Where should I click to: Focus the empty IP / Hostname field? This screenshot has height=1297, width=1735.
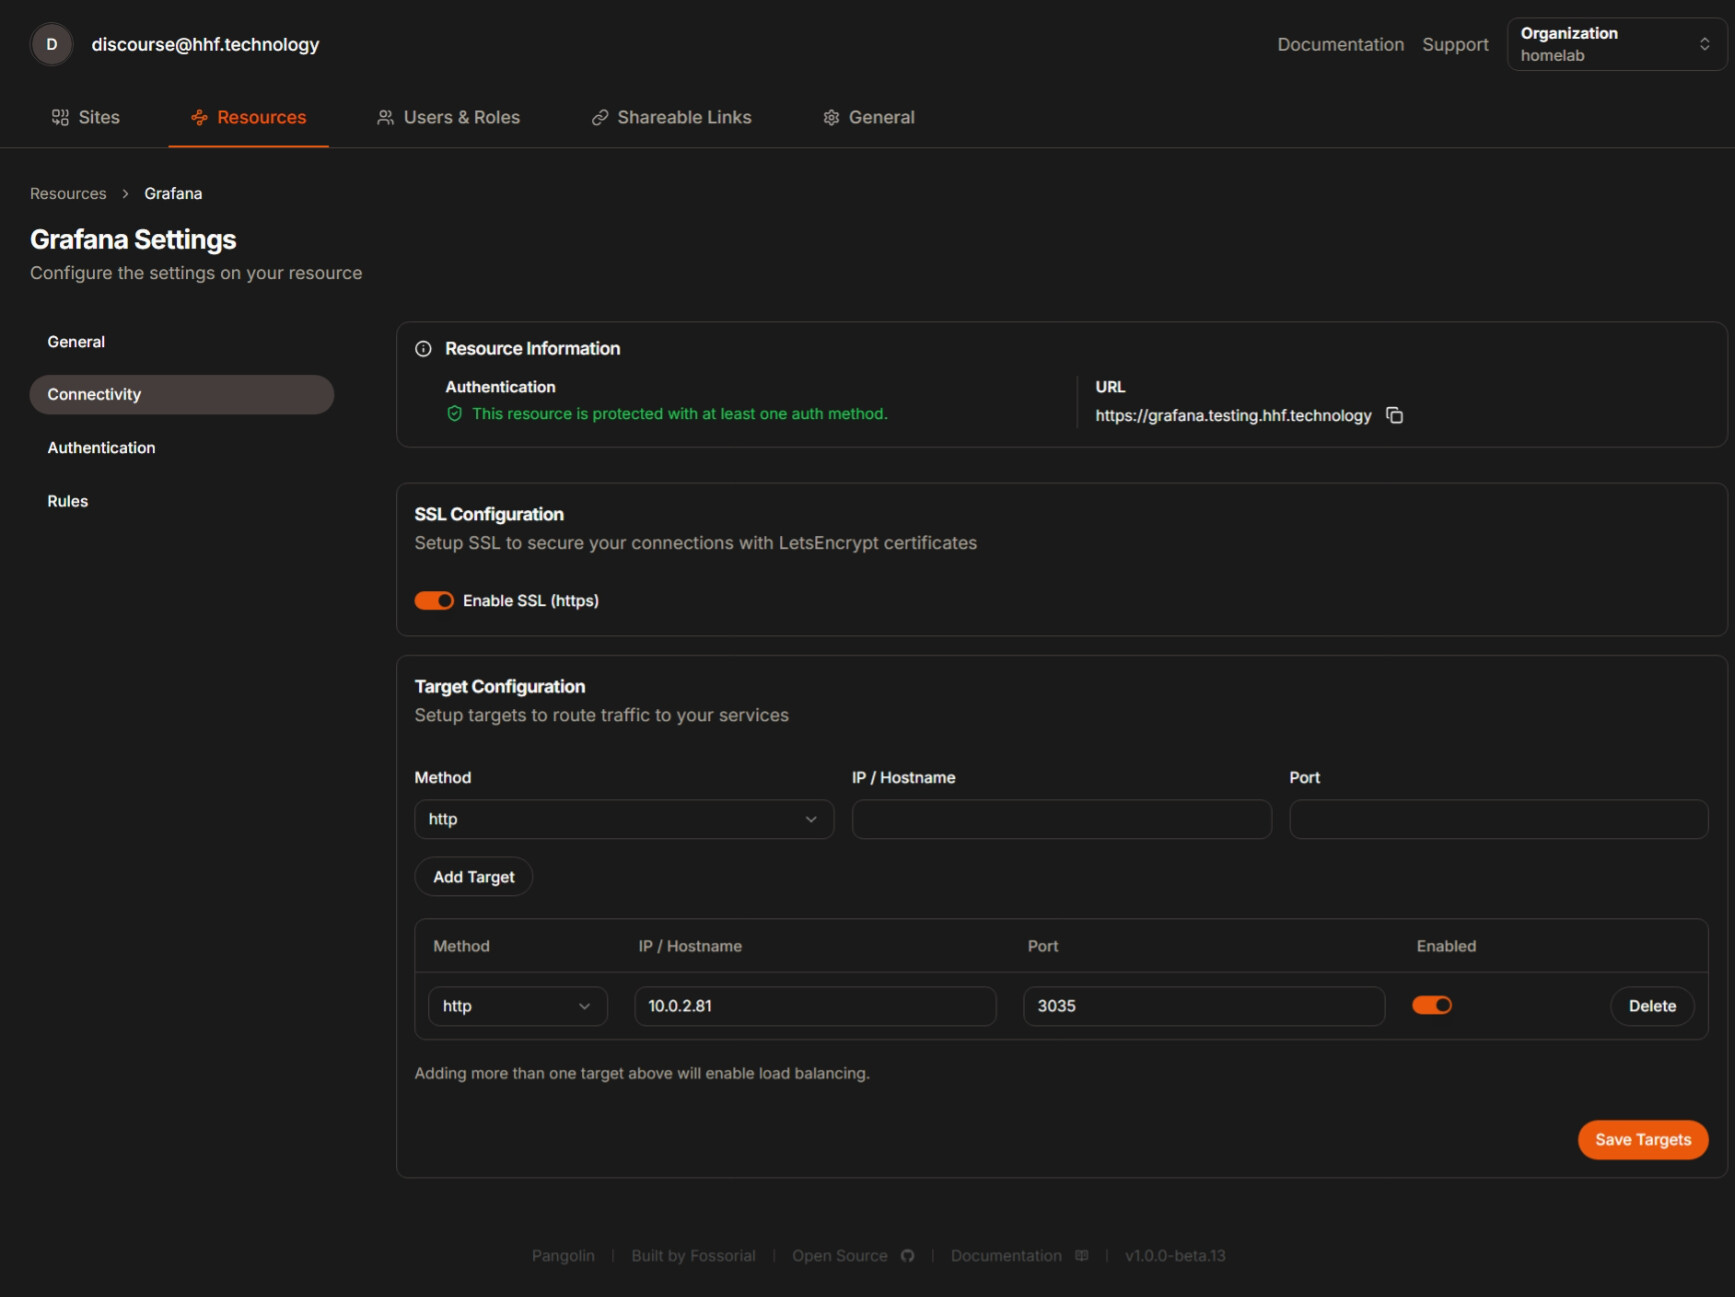tap(1061, 819)
